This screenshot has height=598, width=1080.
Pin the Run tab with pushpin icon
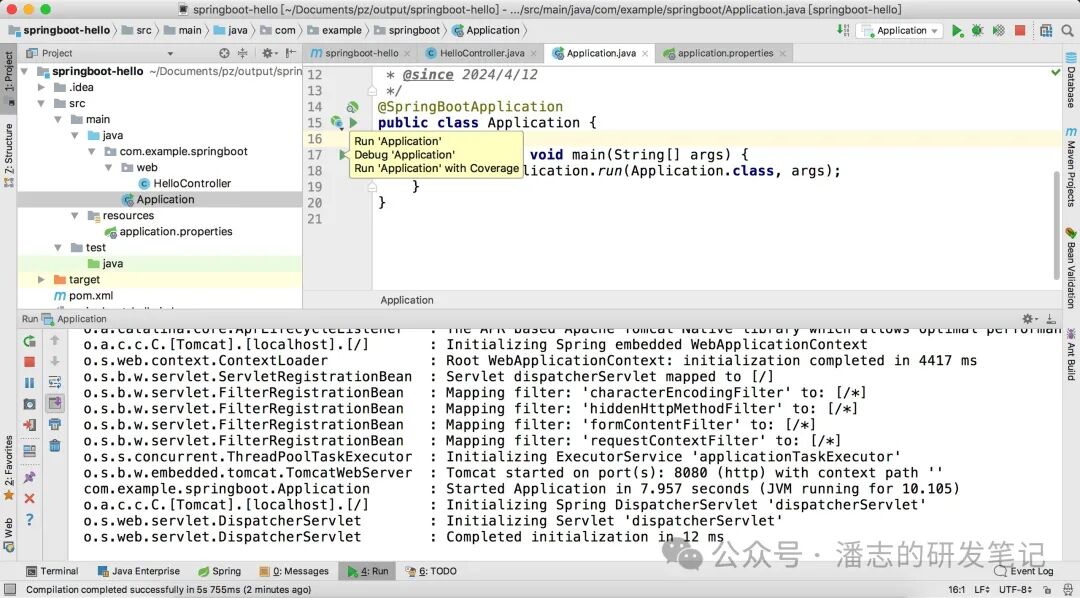[x=29, y=477]
